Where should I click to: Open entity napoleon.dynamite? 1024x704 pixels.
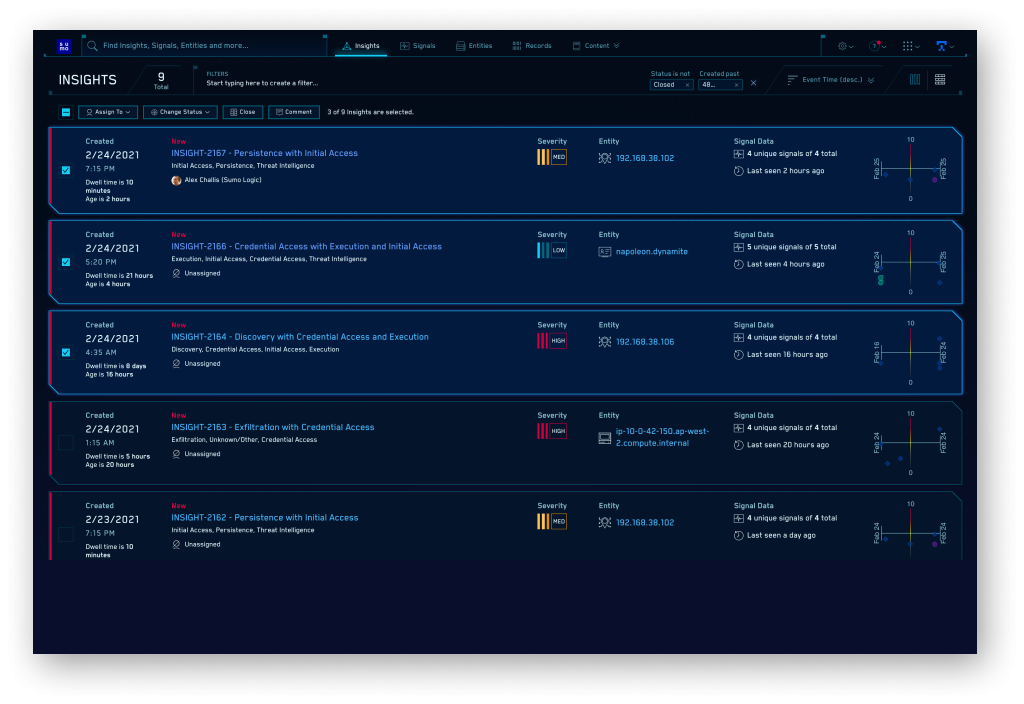pos(651,251)
